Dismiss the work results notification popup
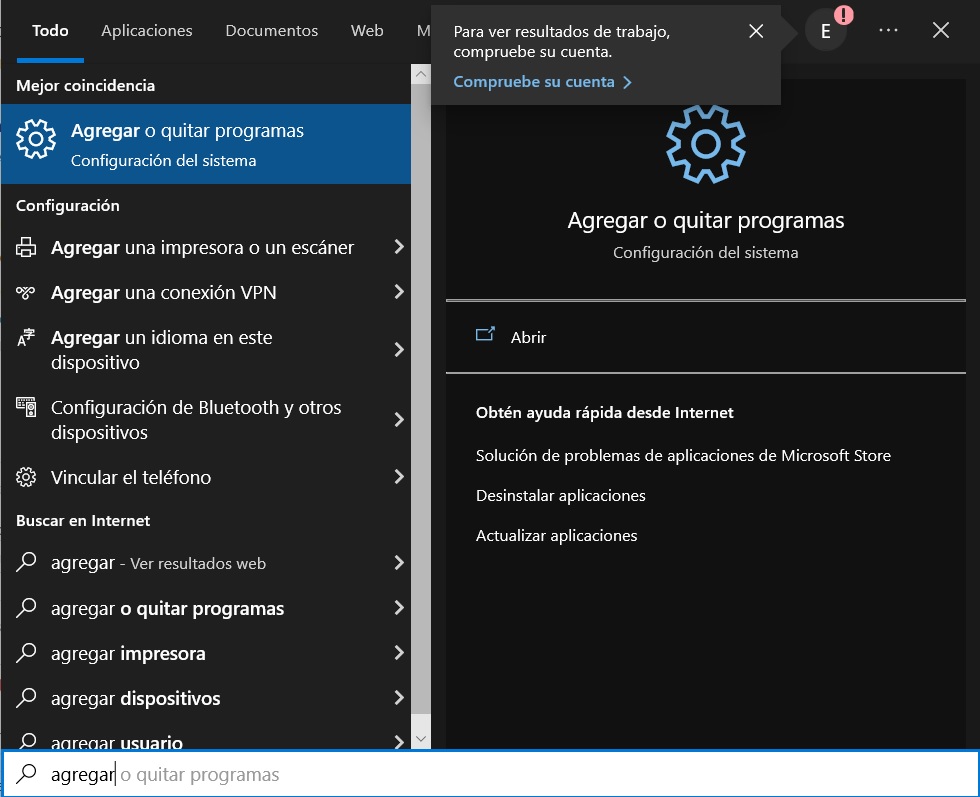 point(756,31)
